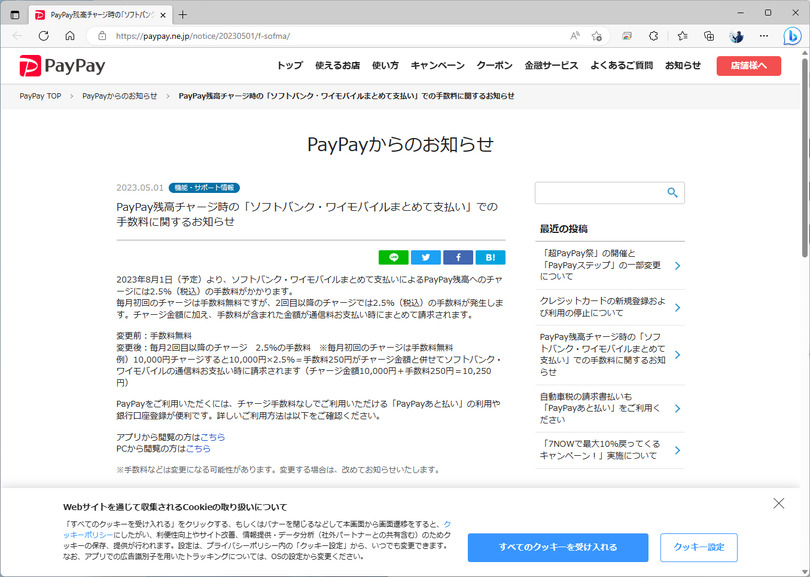The height and width of the screenshot is (577, 810).
Task: Open the お知らせ menu item
Action: click(683, 66)
